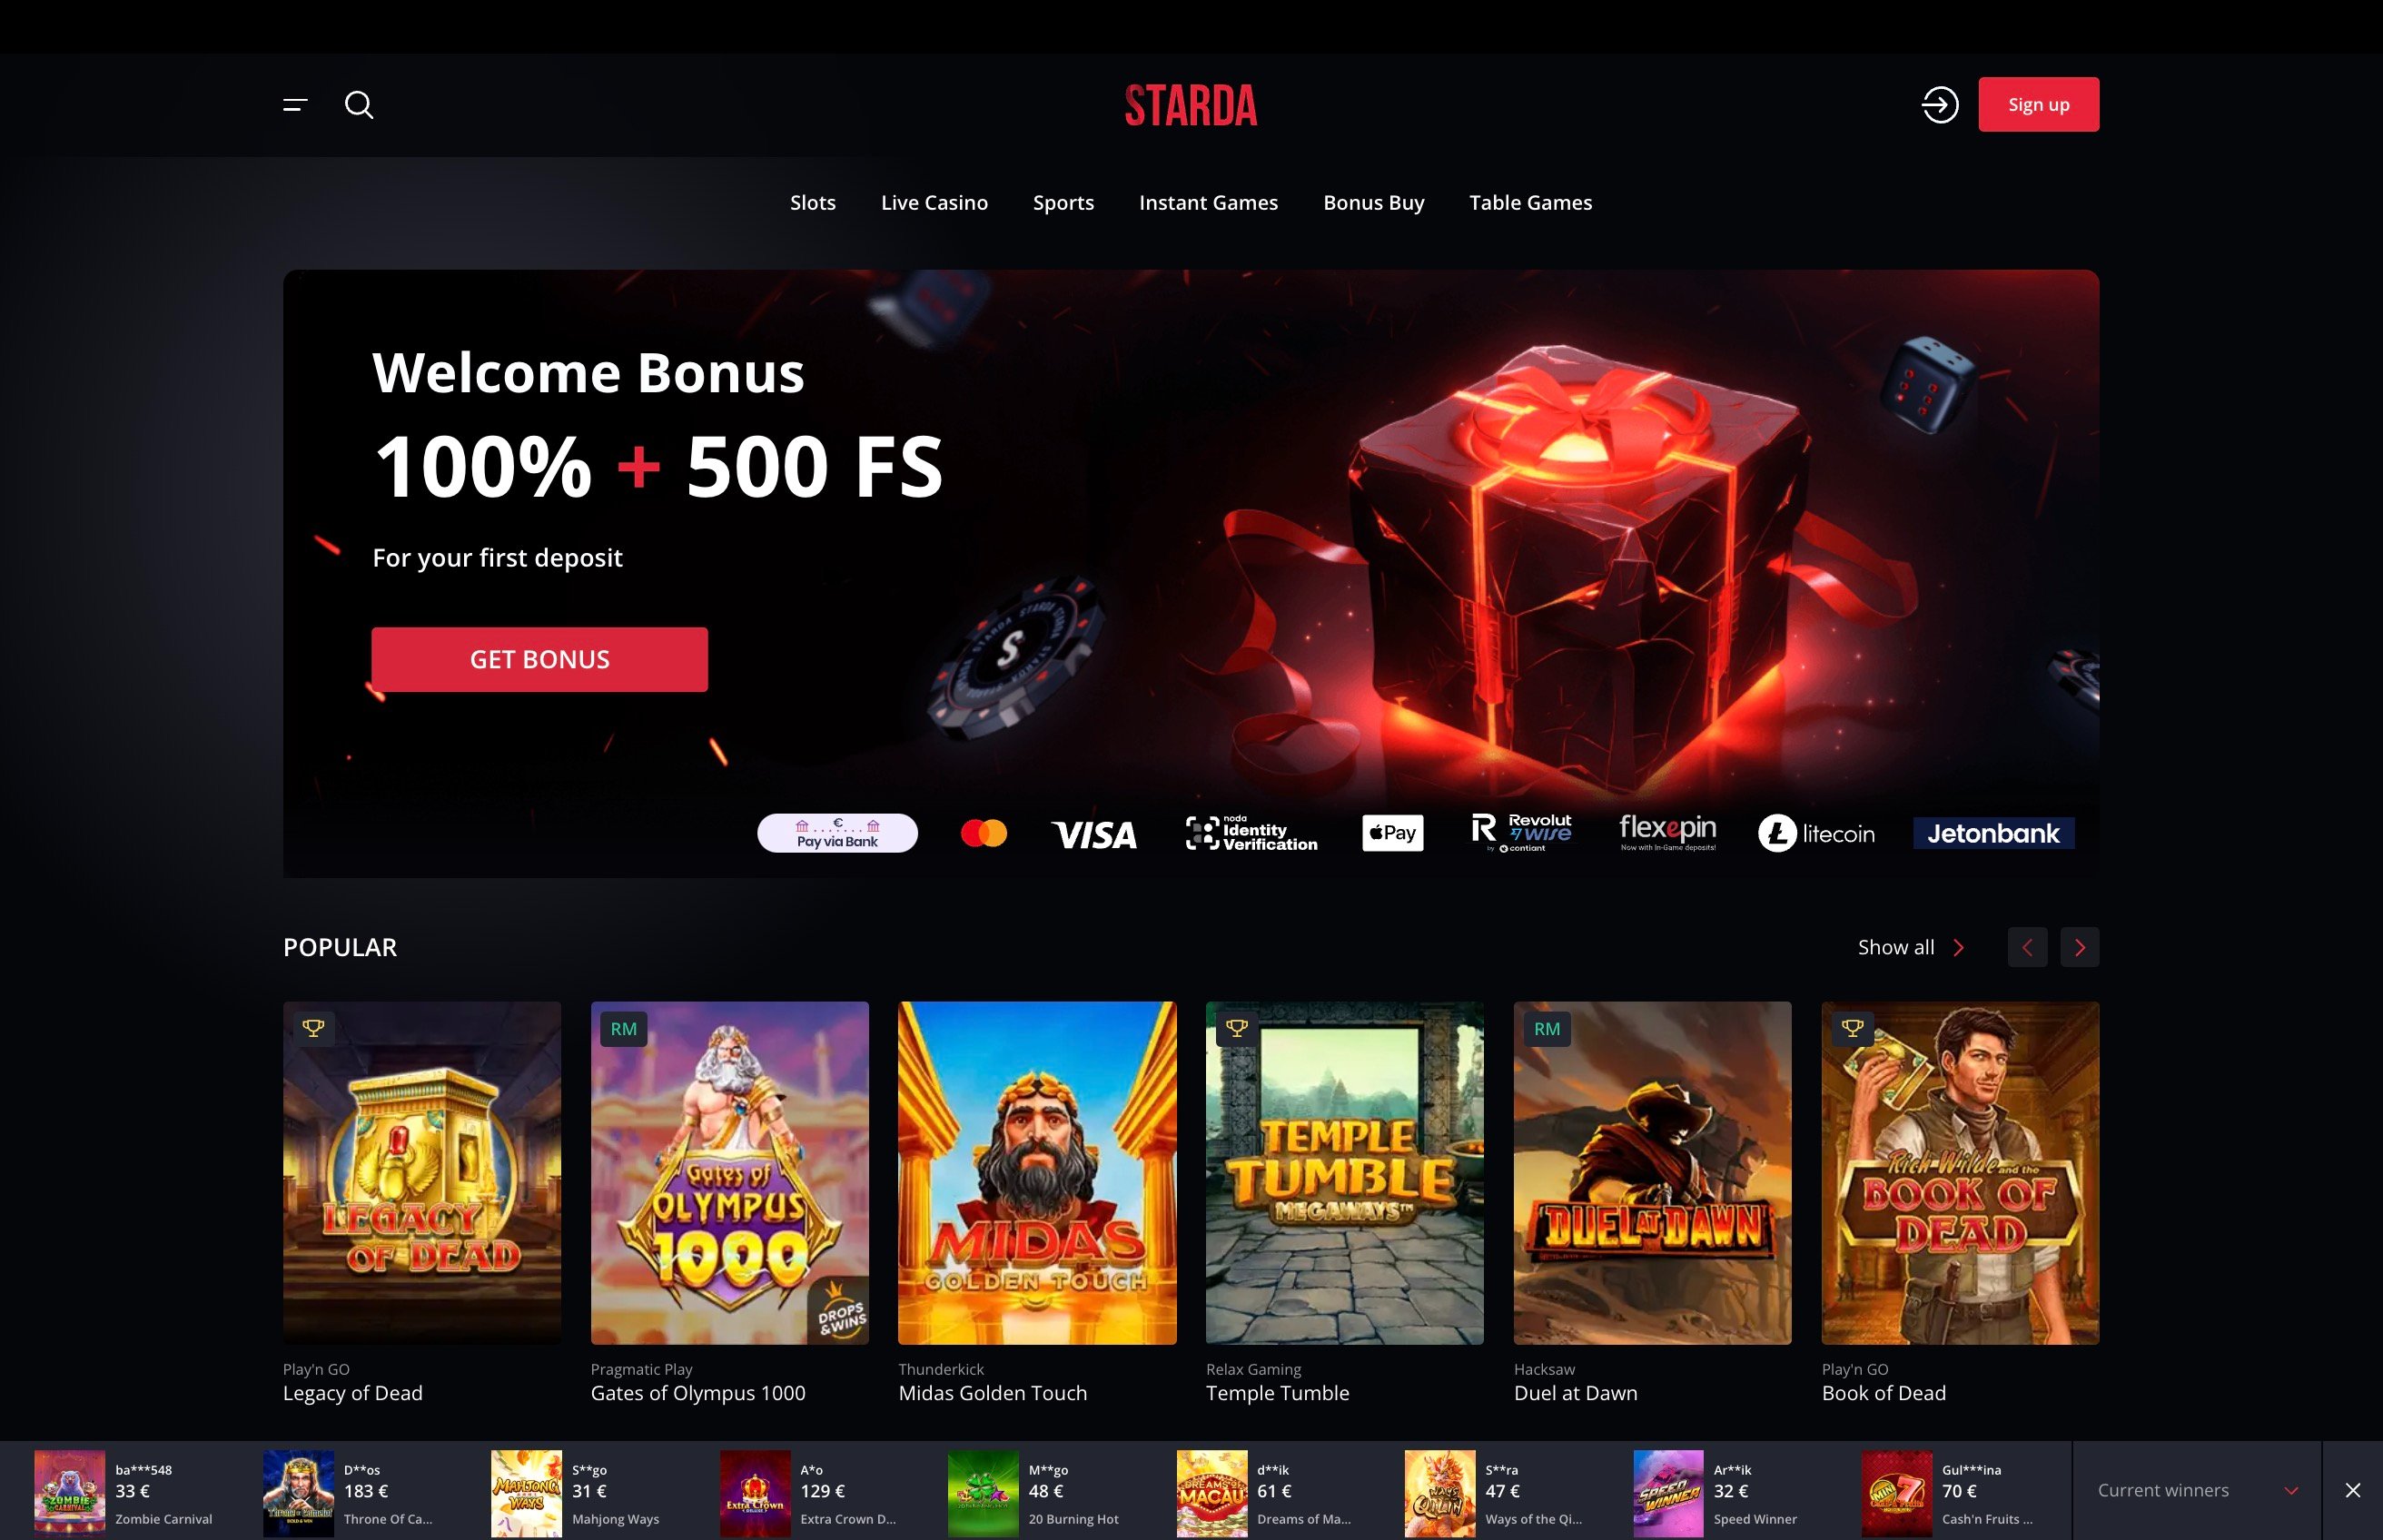Viewport: 2383px width, 1540px height.
Task: Go to previous Popular games arrow
Action: (2027, 947)
